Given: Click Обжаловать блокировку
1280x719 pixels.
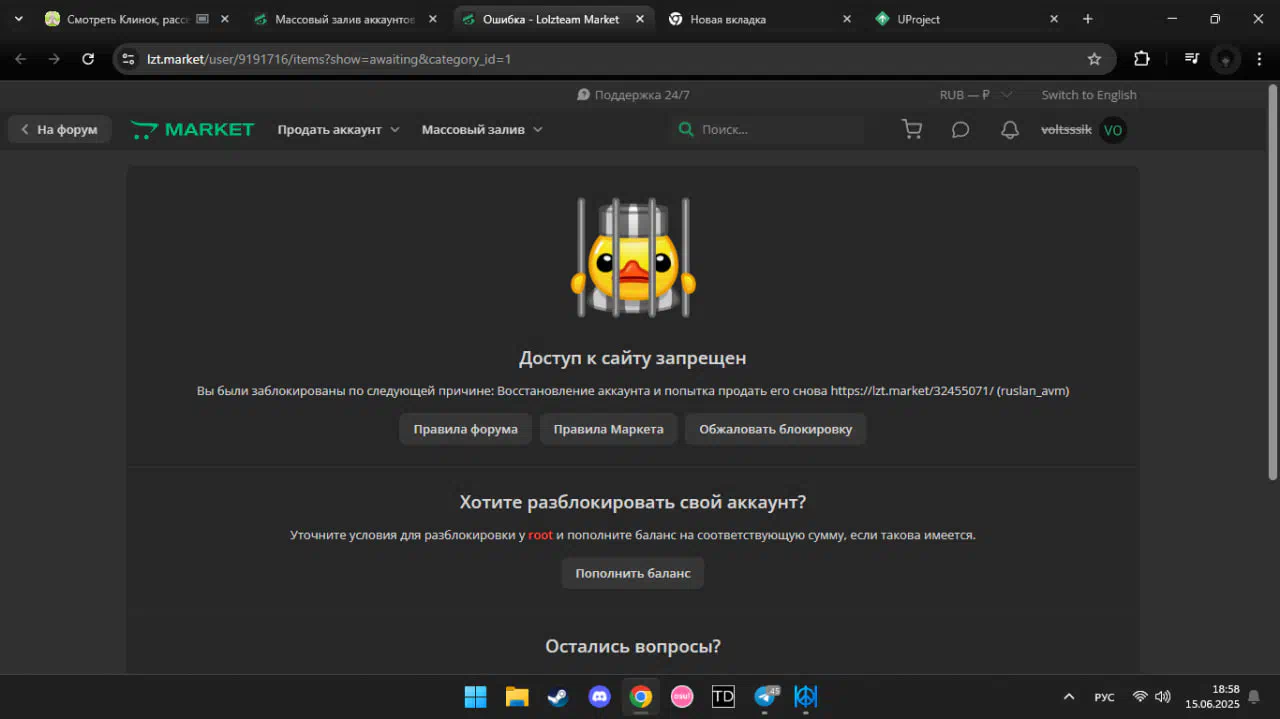Looking at the screenshot, I should pyautogui.click(x=775, y=429).
